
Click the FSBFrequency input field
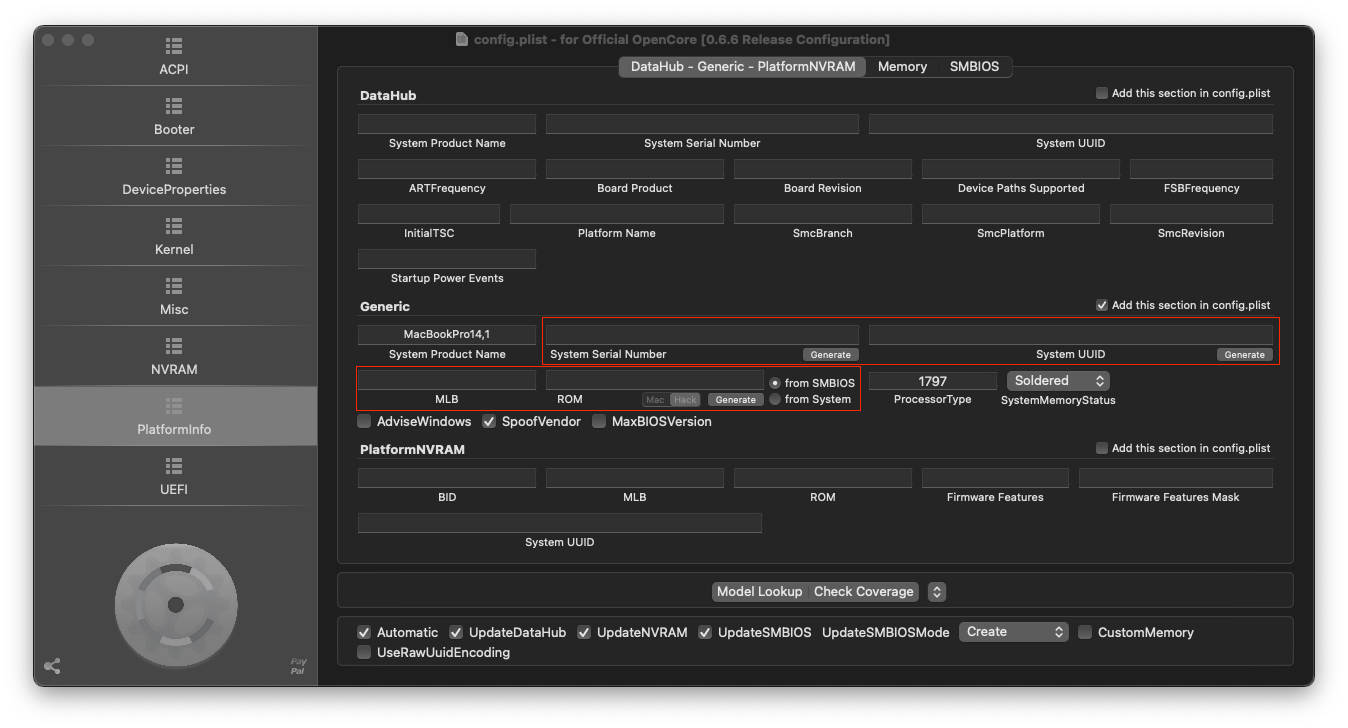pyautogui.click(x=1201, y=169)
